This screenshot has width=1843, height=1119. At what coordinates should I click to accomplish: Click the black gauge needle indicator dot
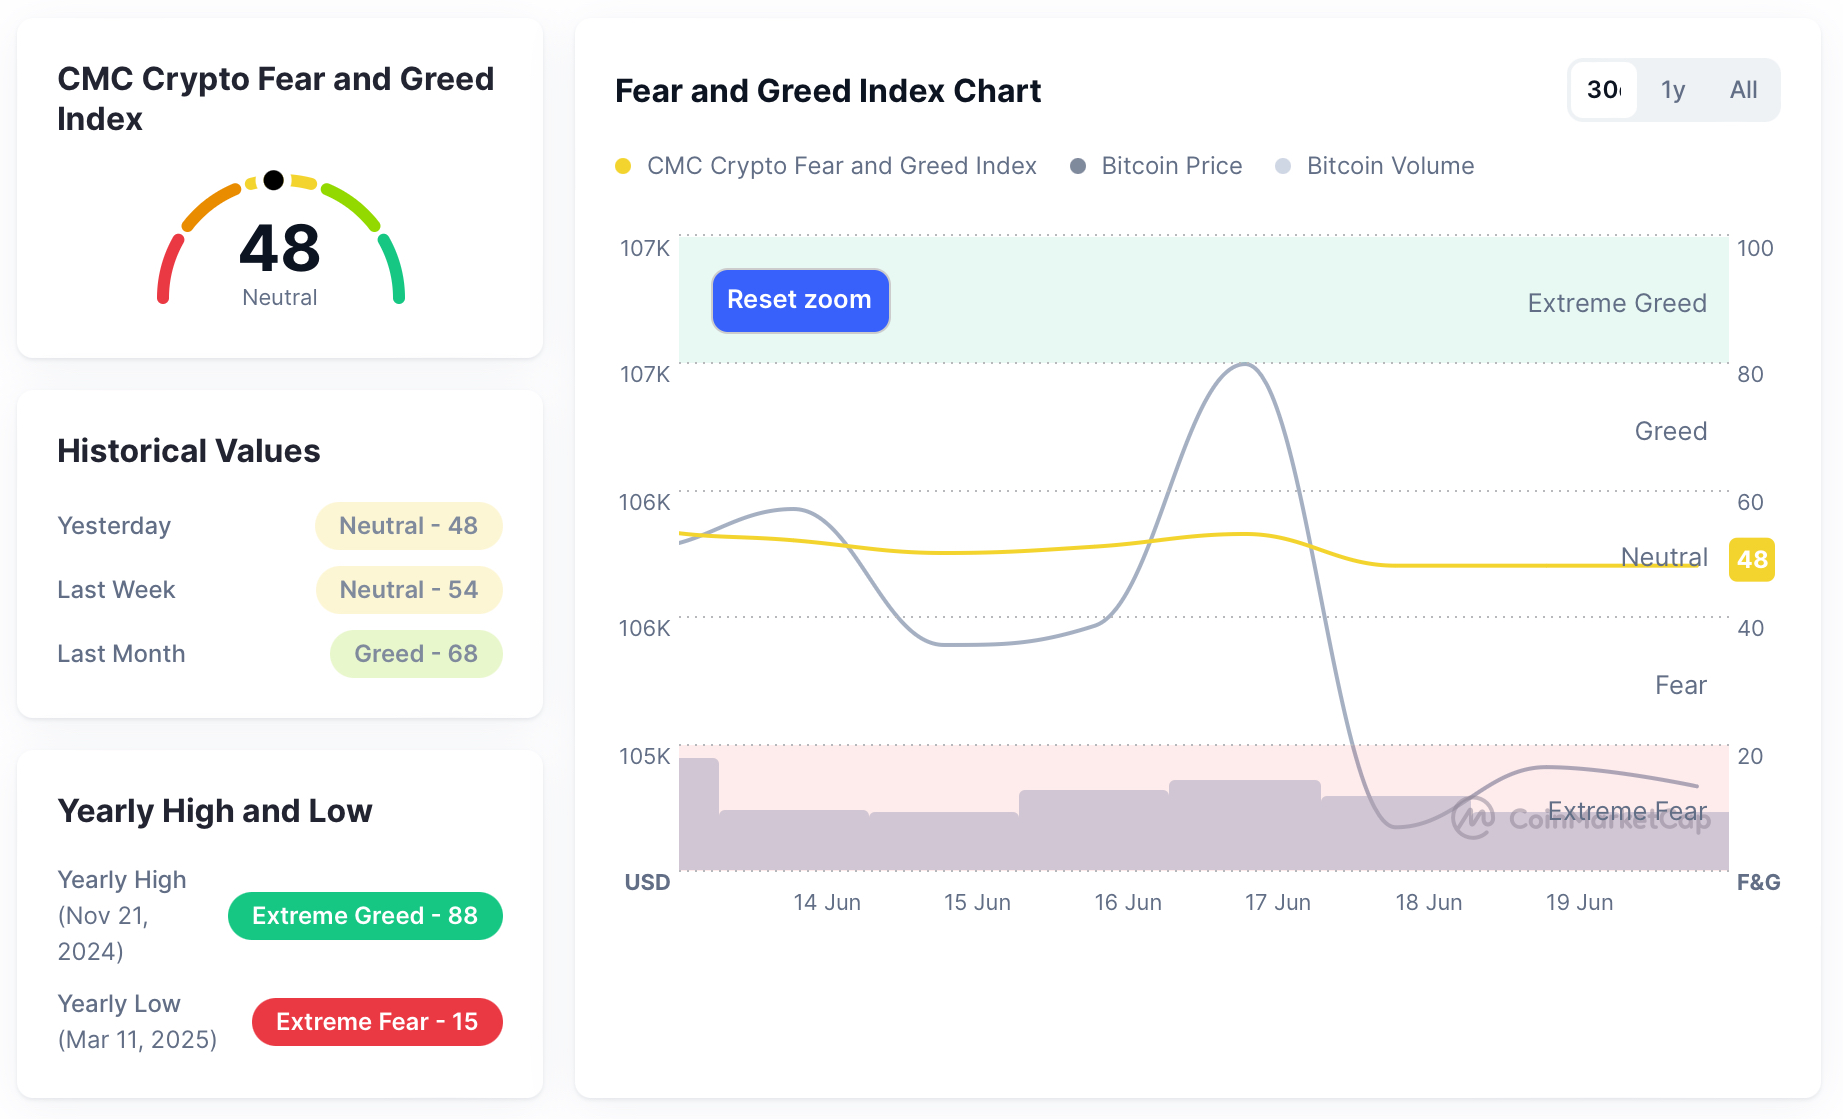273,180
